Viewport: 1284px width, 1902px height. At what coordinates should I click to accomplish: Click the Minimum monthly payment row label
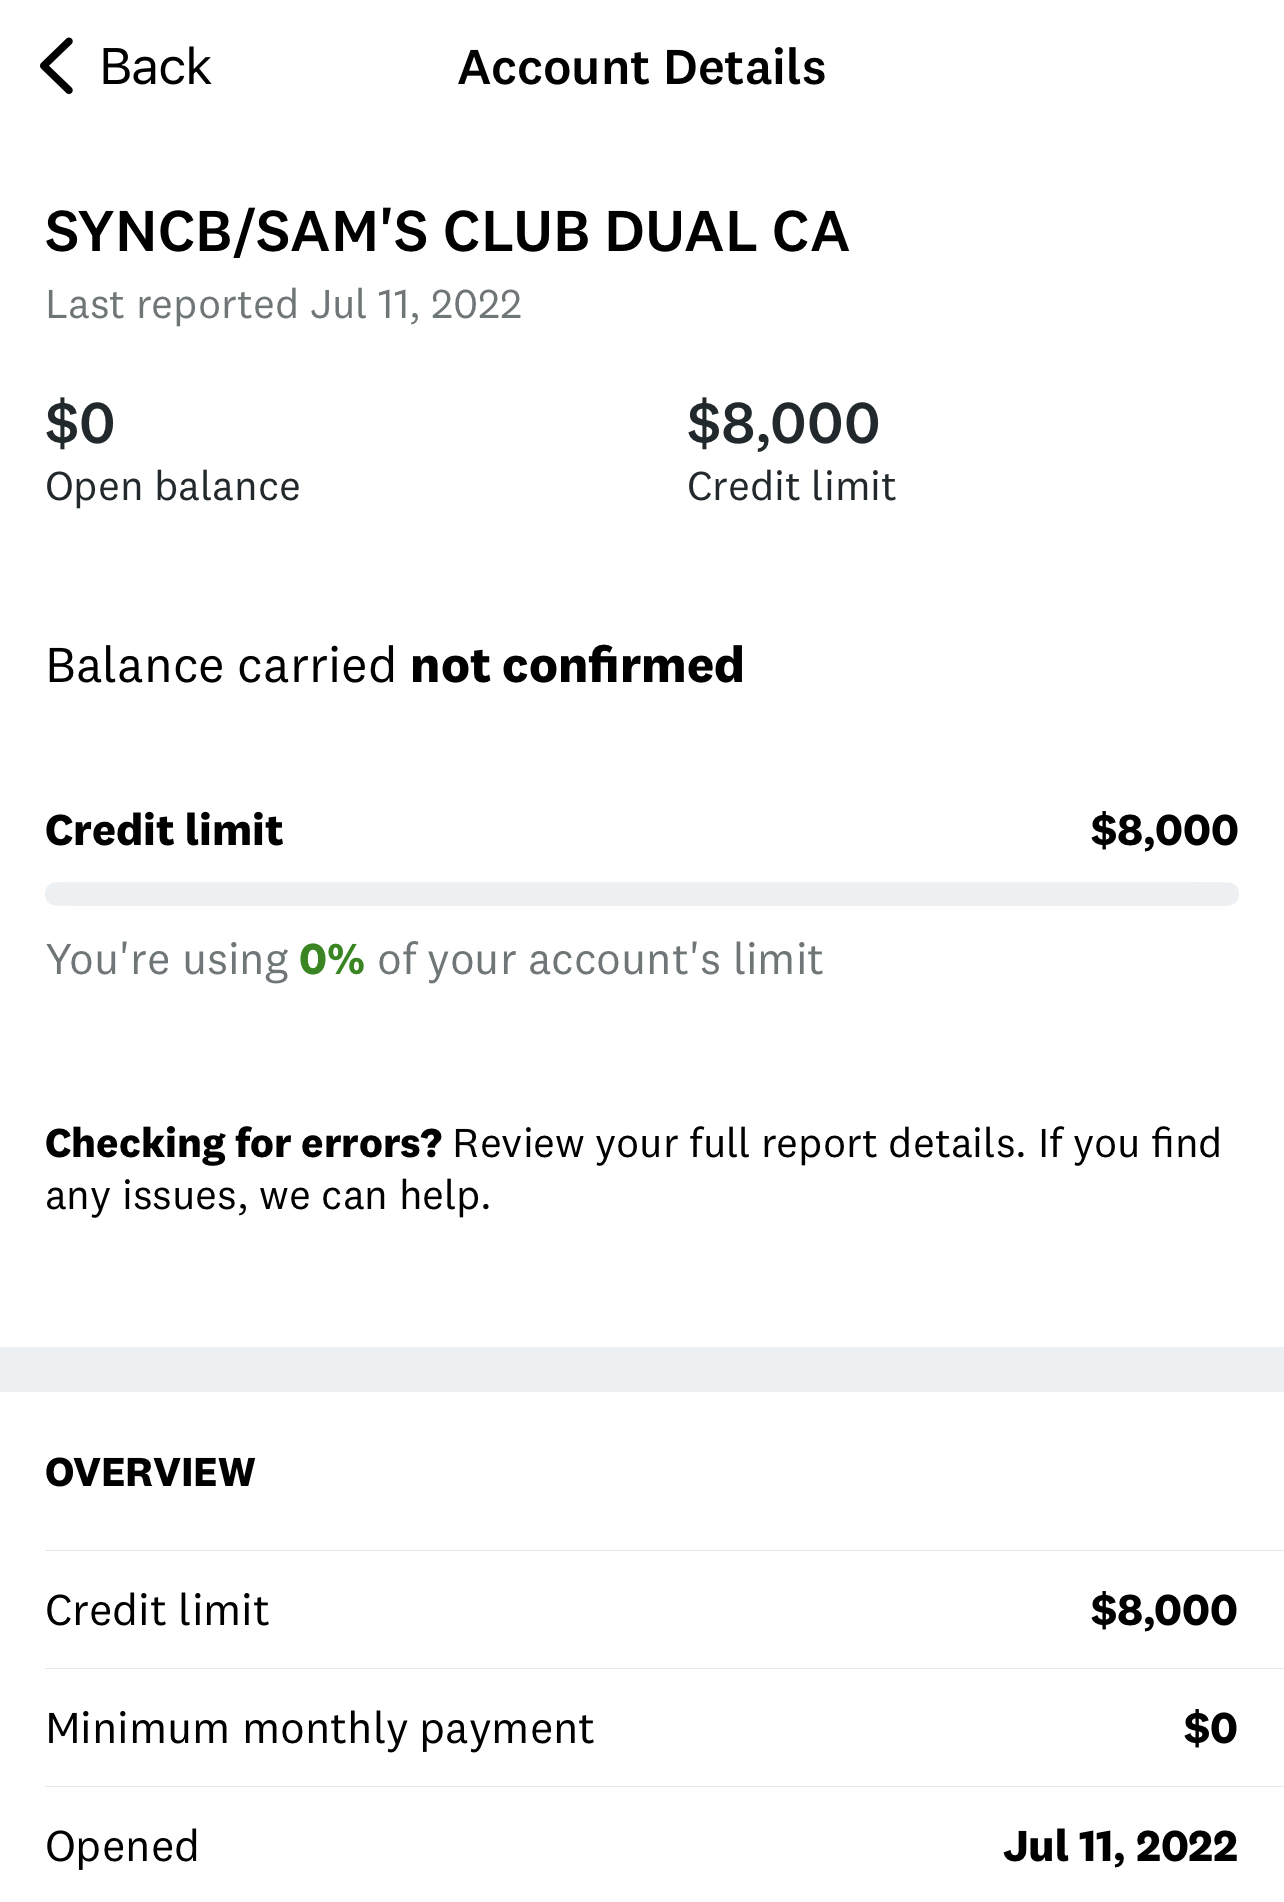320,1728
